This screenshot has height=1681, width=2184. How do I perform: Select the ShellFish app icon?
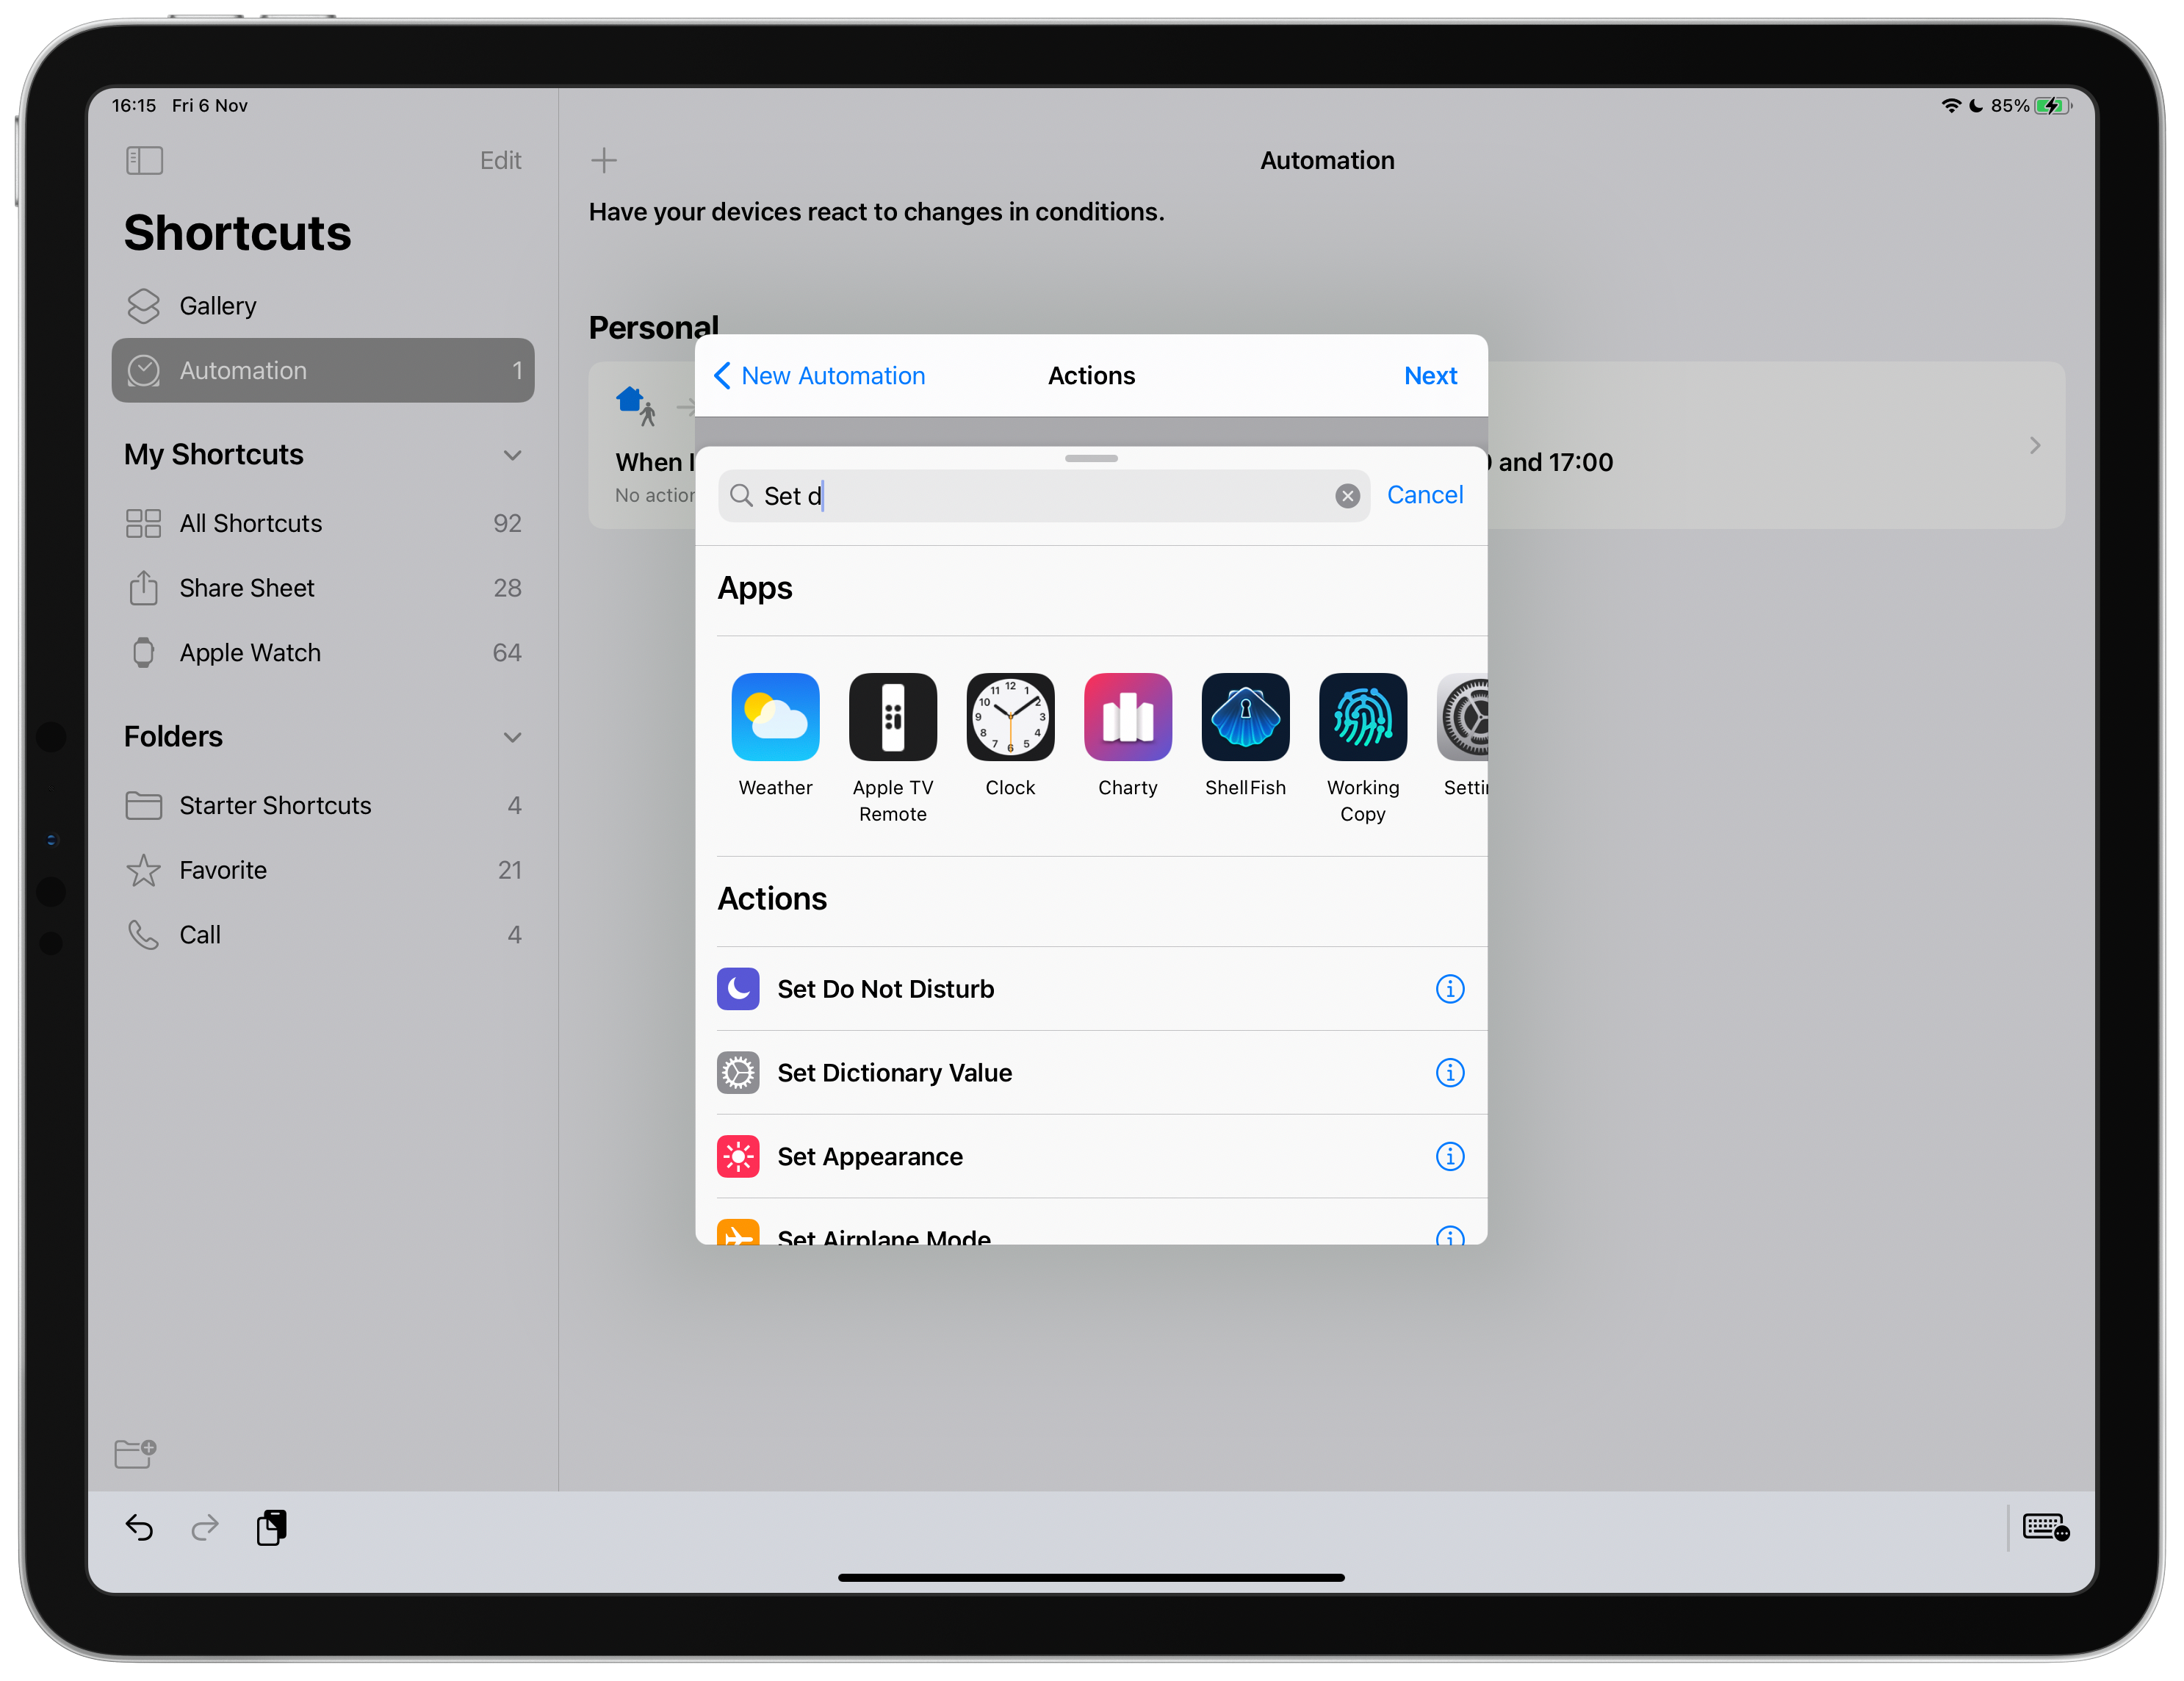point(1245,717)
